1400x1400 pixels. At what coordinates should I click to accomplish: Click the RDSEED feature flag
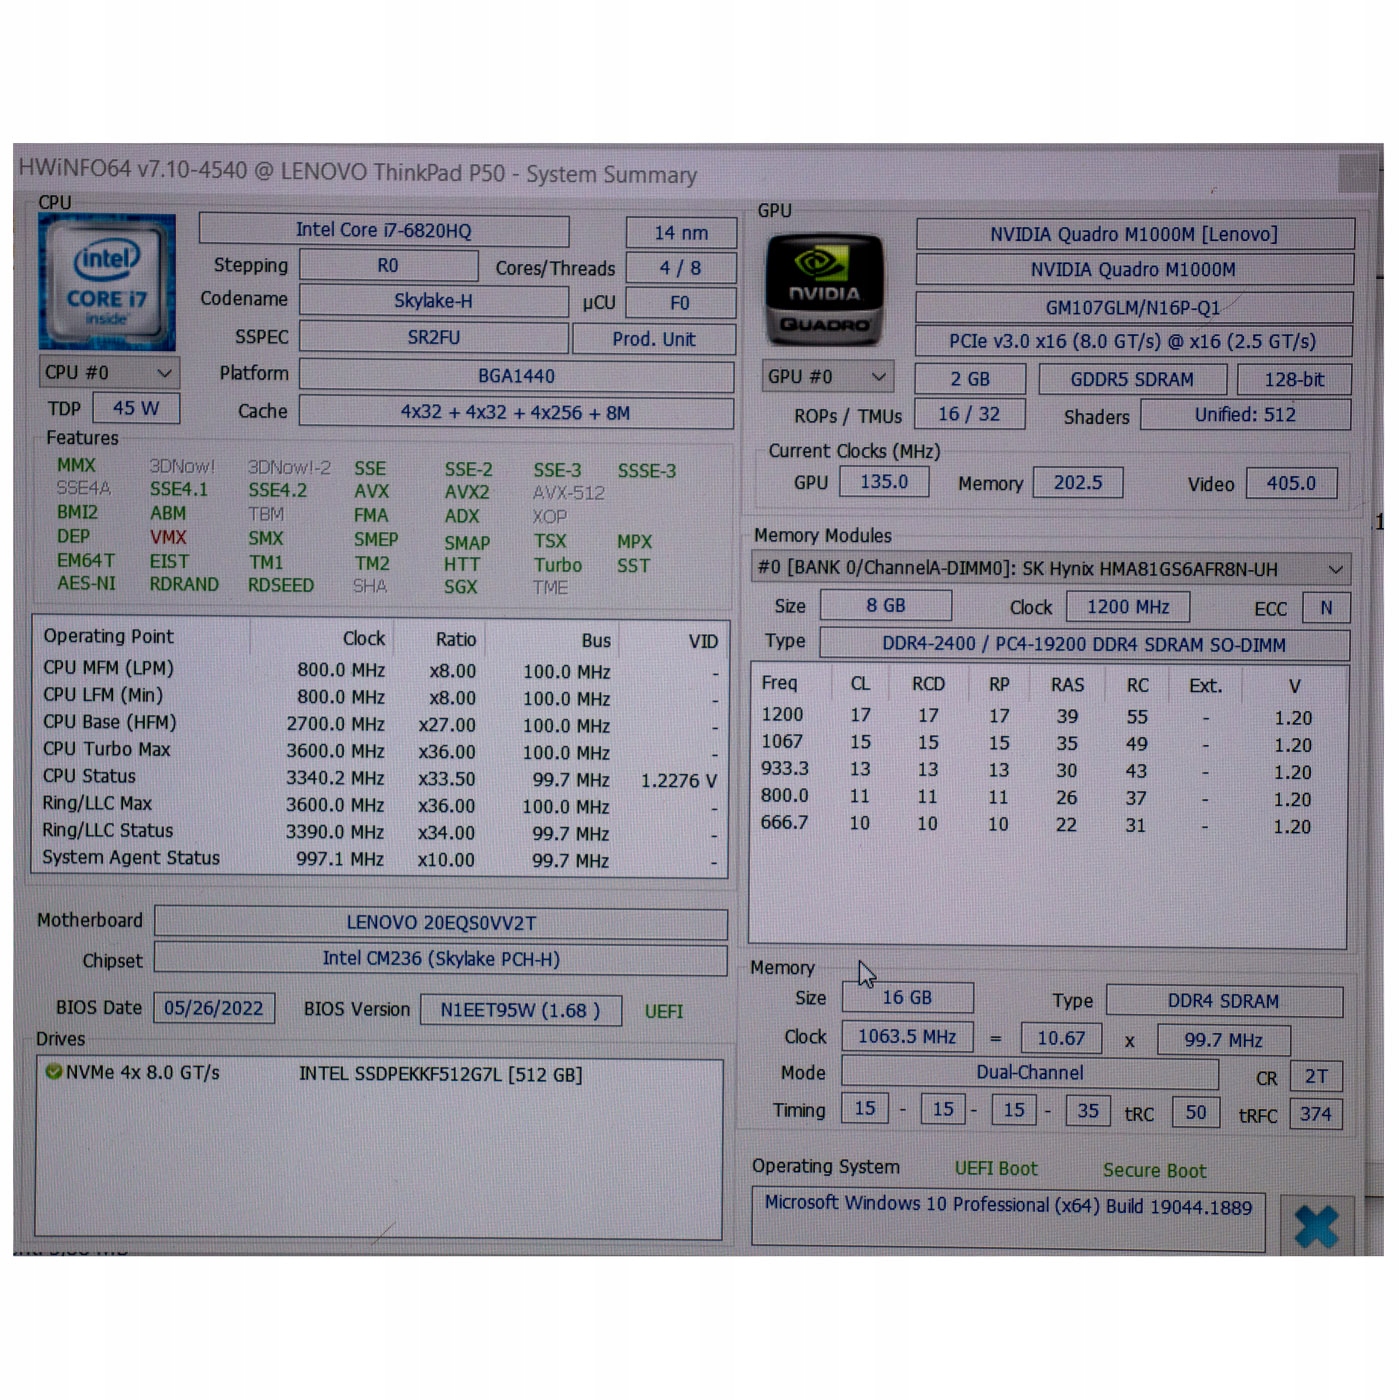click(x=281, y=585)
